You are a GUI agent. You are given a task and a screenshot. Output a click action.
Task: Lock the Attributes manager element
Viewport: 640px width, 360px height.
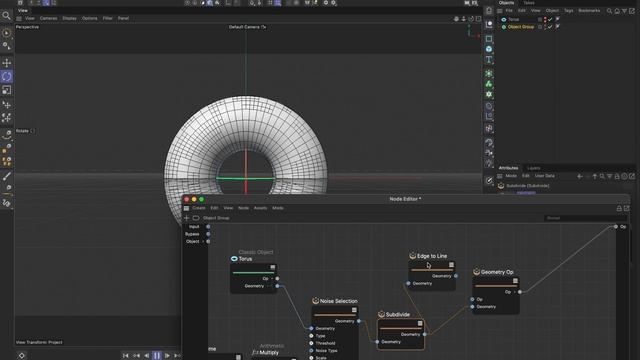tap(617, 176)
